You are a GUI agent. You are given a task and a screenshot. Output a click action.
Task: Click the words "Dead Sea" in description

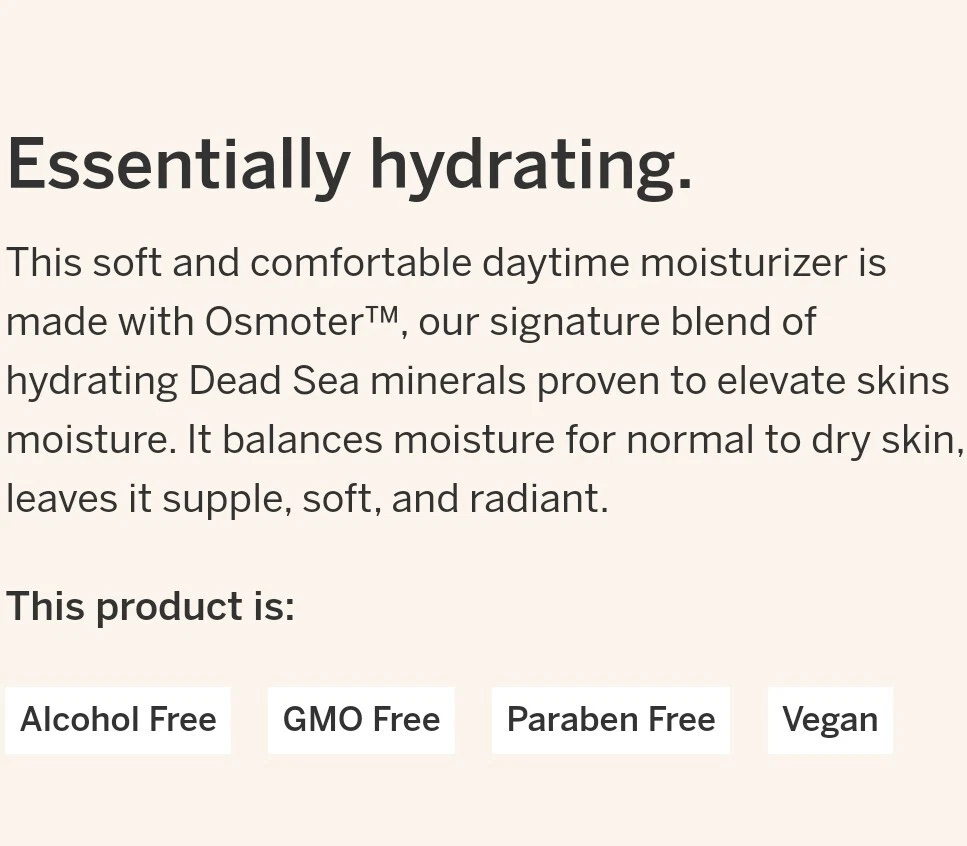(273, 381)
